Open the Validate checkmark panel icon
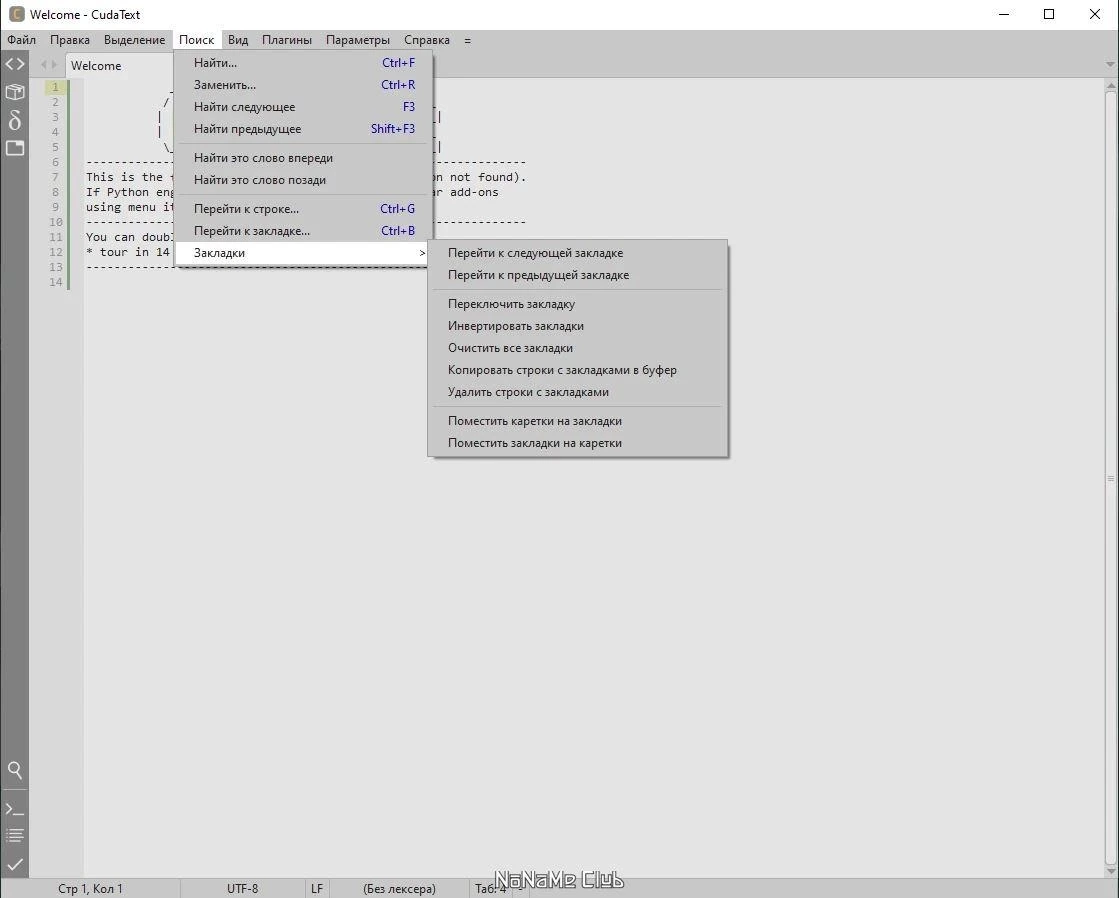This screenshot has width=1119, height=898. [x=14, y=864]
